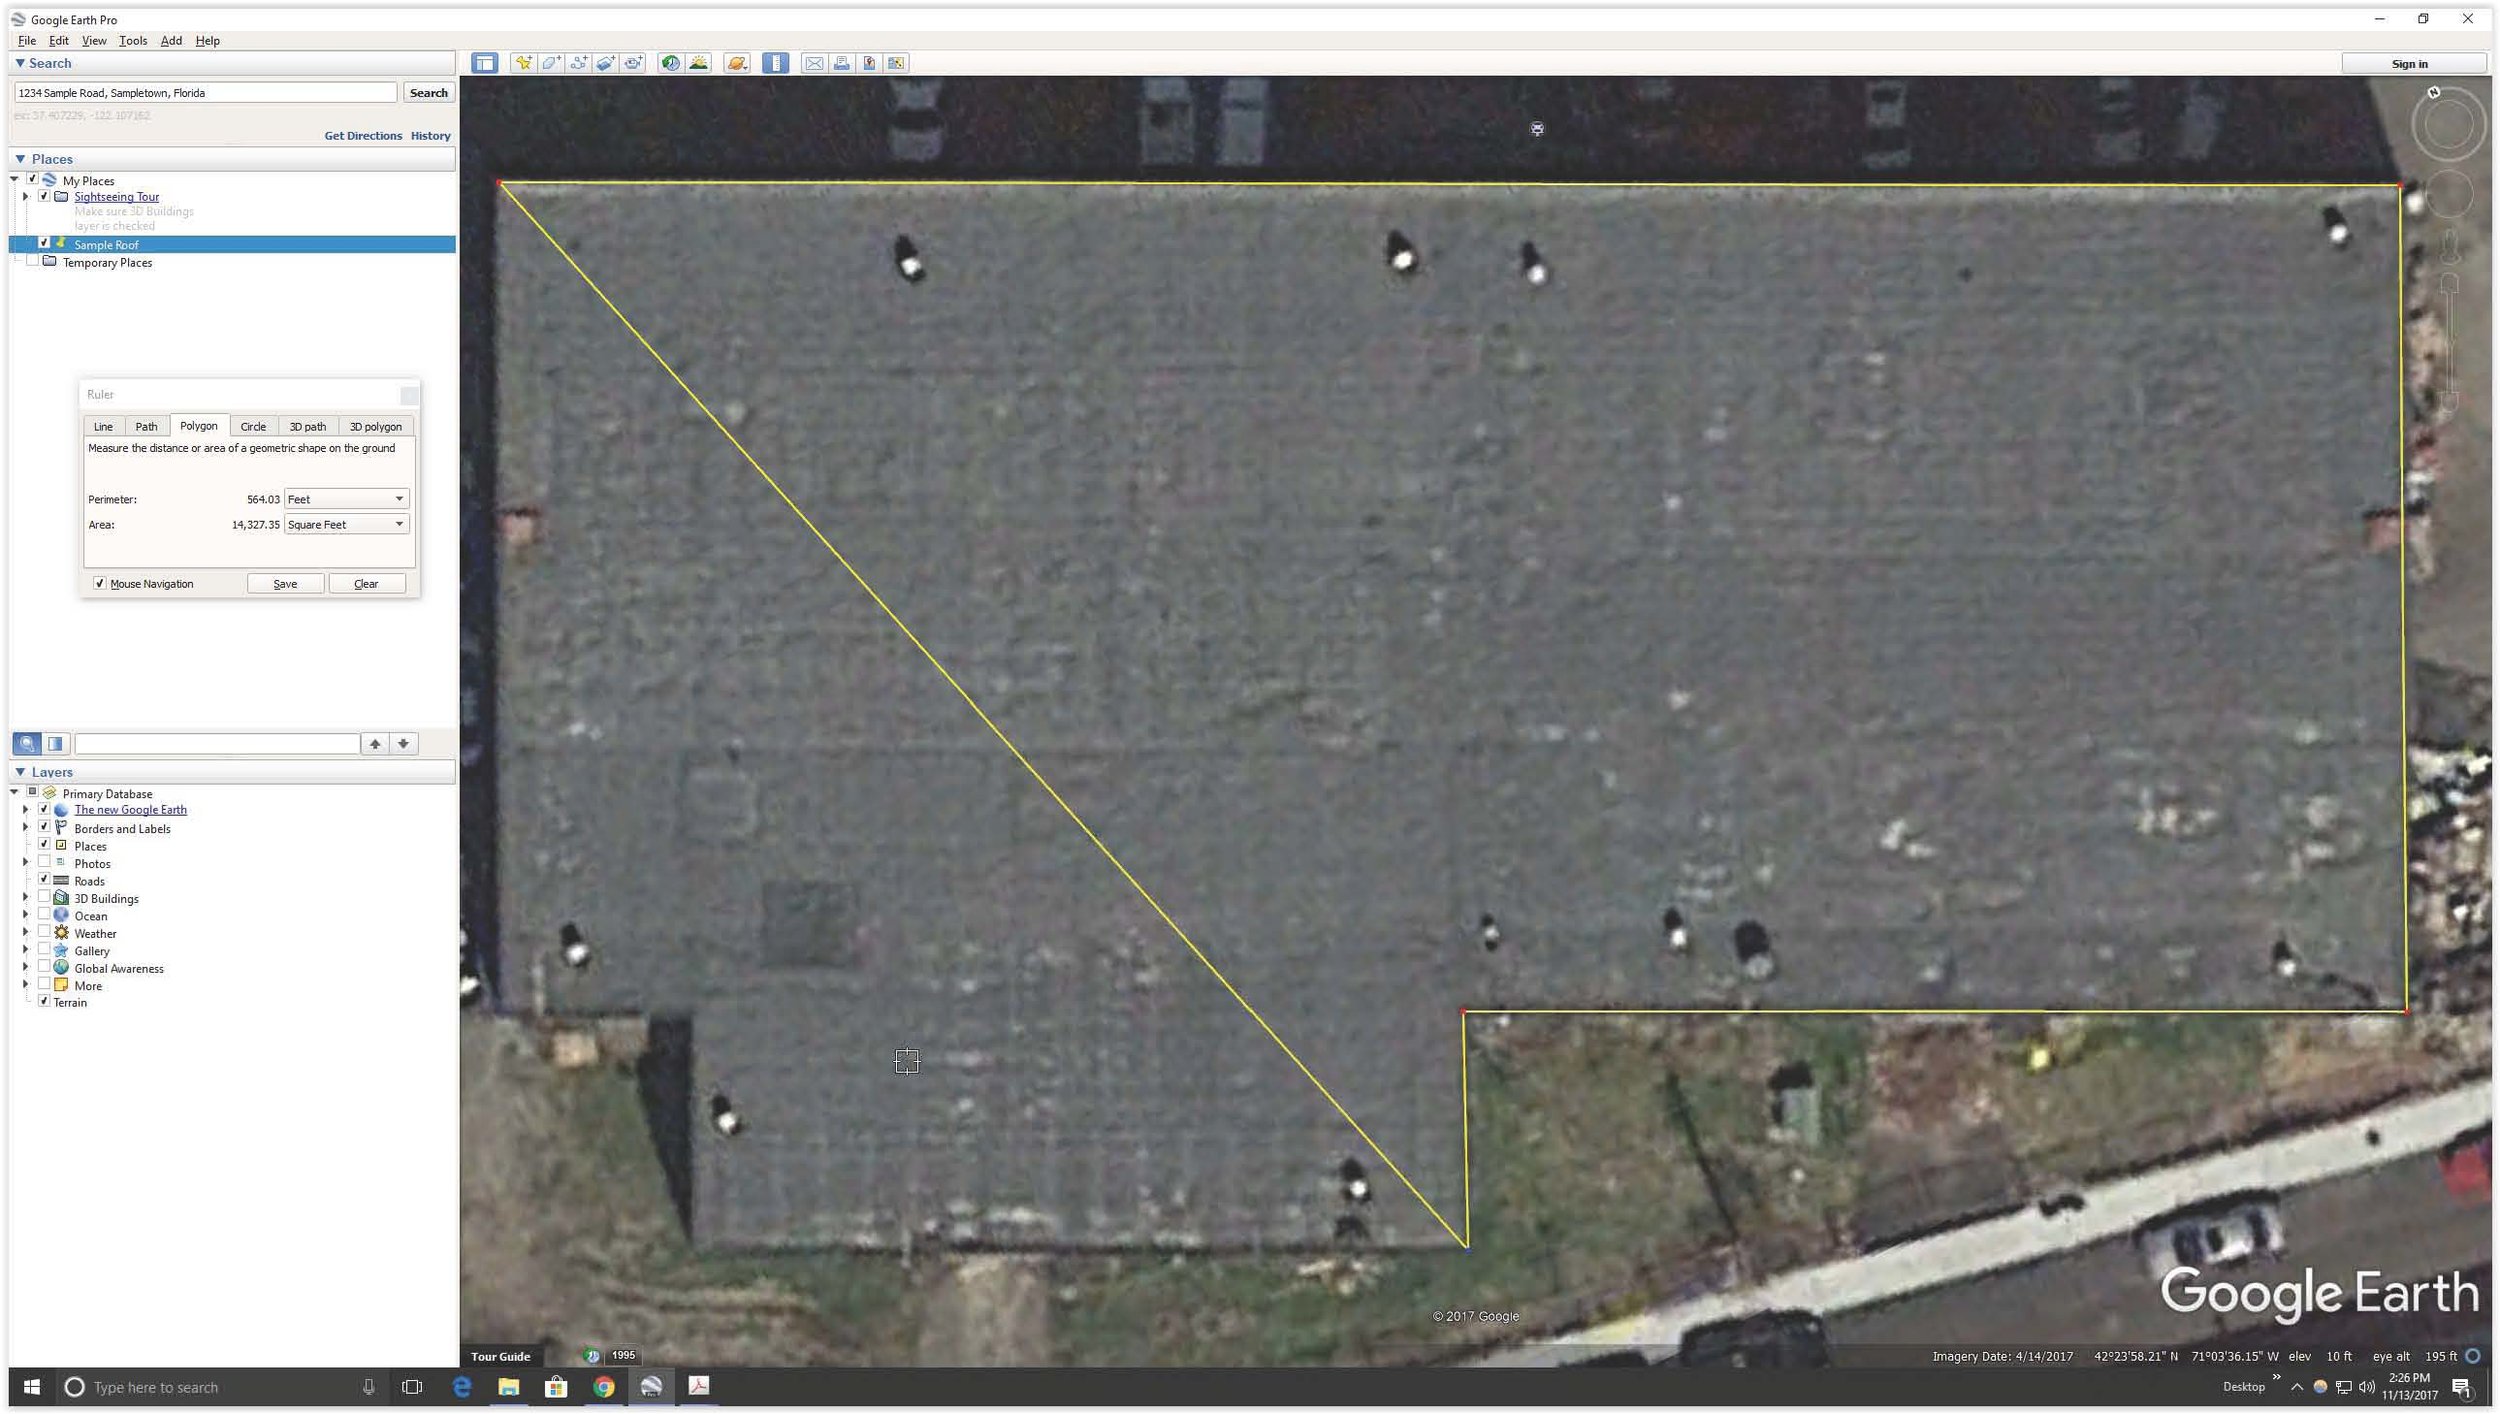Expand the More layer group

[26, 985]
